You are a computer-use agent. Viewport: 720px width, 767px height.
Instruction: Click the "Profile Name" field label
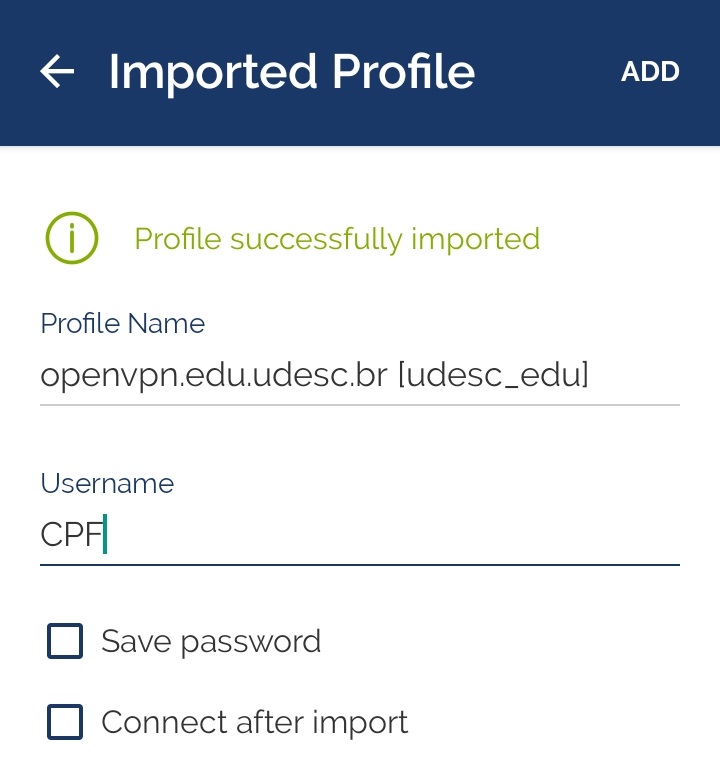122,324
